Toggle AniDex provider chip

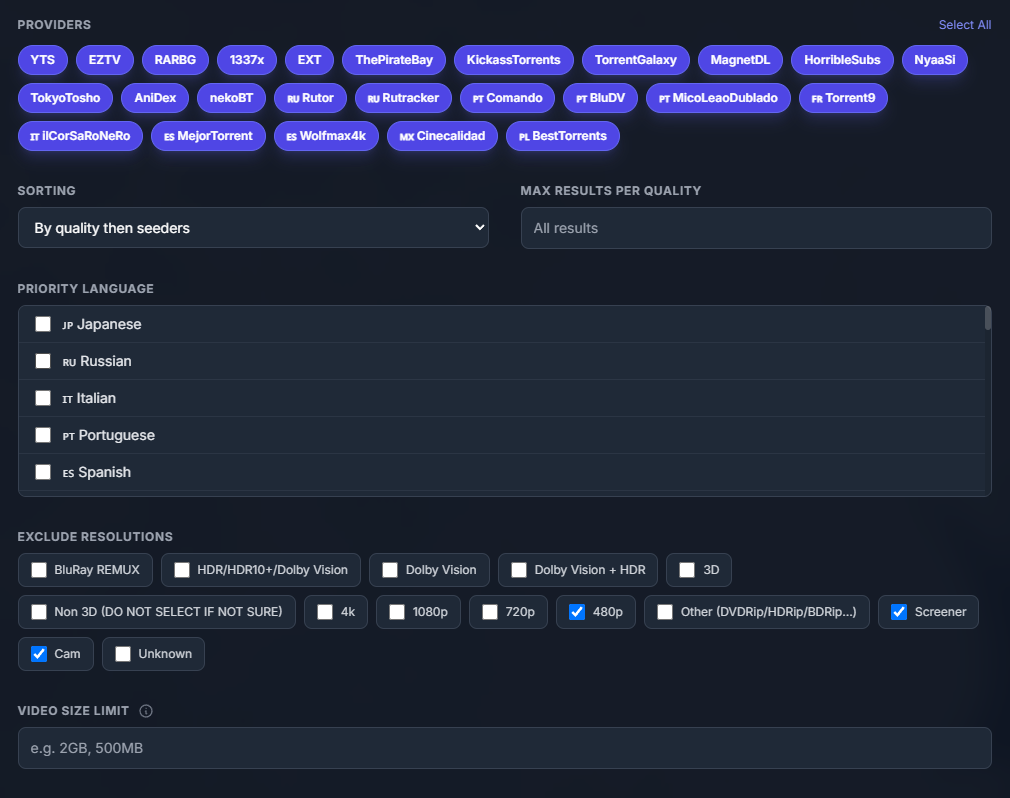coord(155,98)
